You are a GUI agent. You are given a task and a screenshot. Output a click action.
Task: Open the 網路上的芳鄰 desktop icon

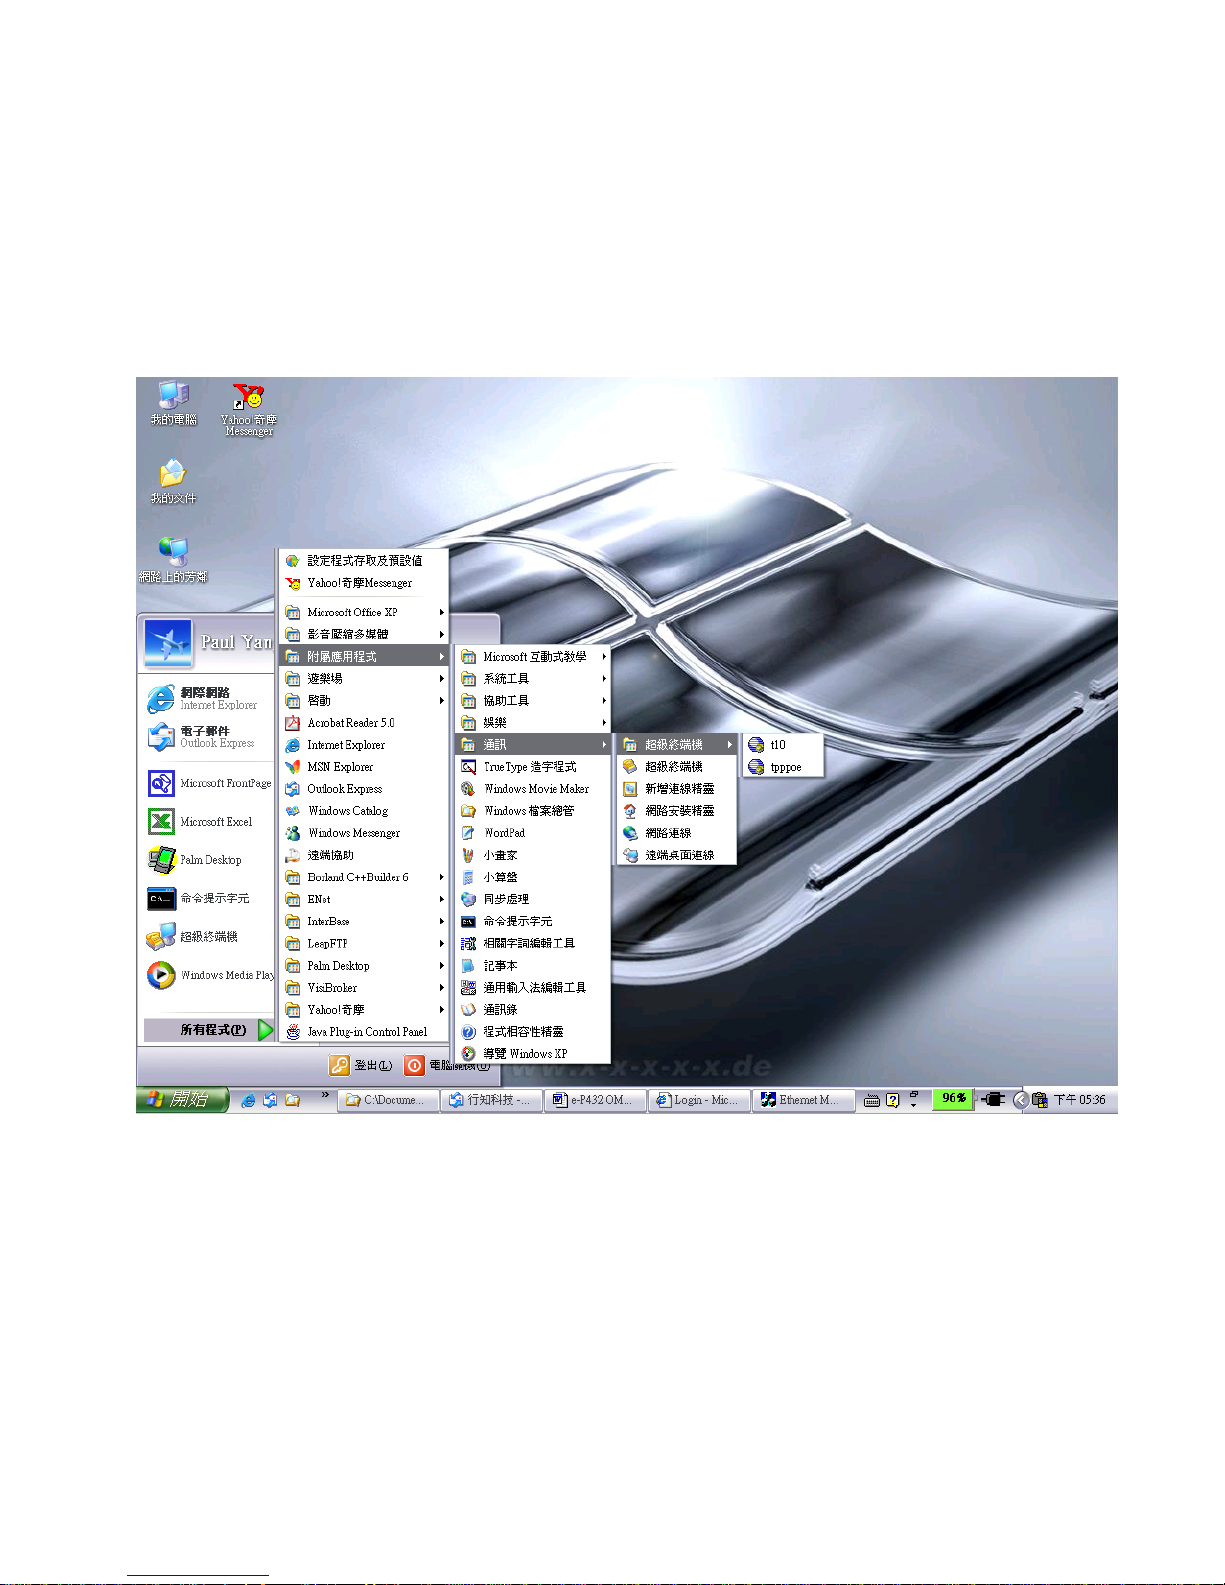173,560
